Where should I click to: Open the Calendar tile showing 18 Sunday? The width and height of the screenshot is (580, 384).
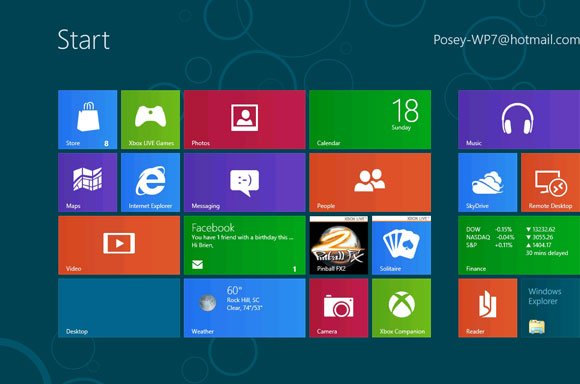pyautogui.click(x=370, y=119)
